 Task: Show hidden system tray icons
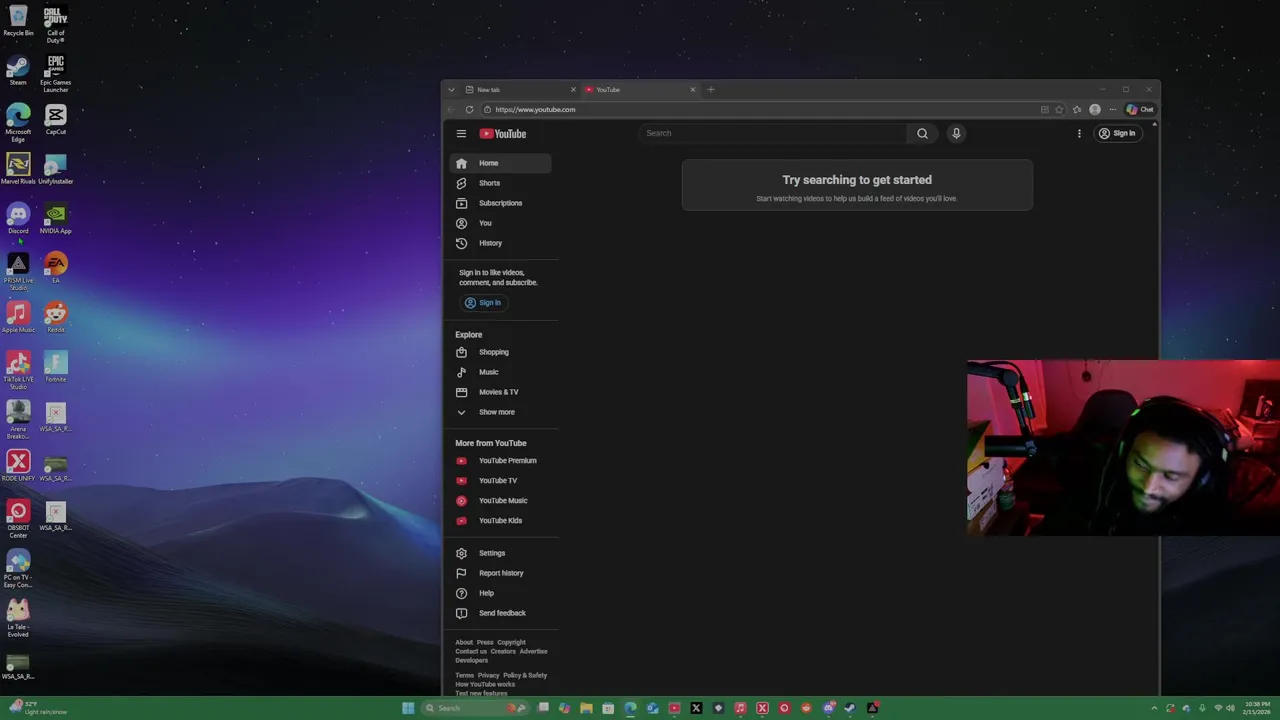pos(1155,708)
